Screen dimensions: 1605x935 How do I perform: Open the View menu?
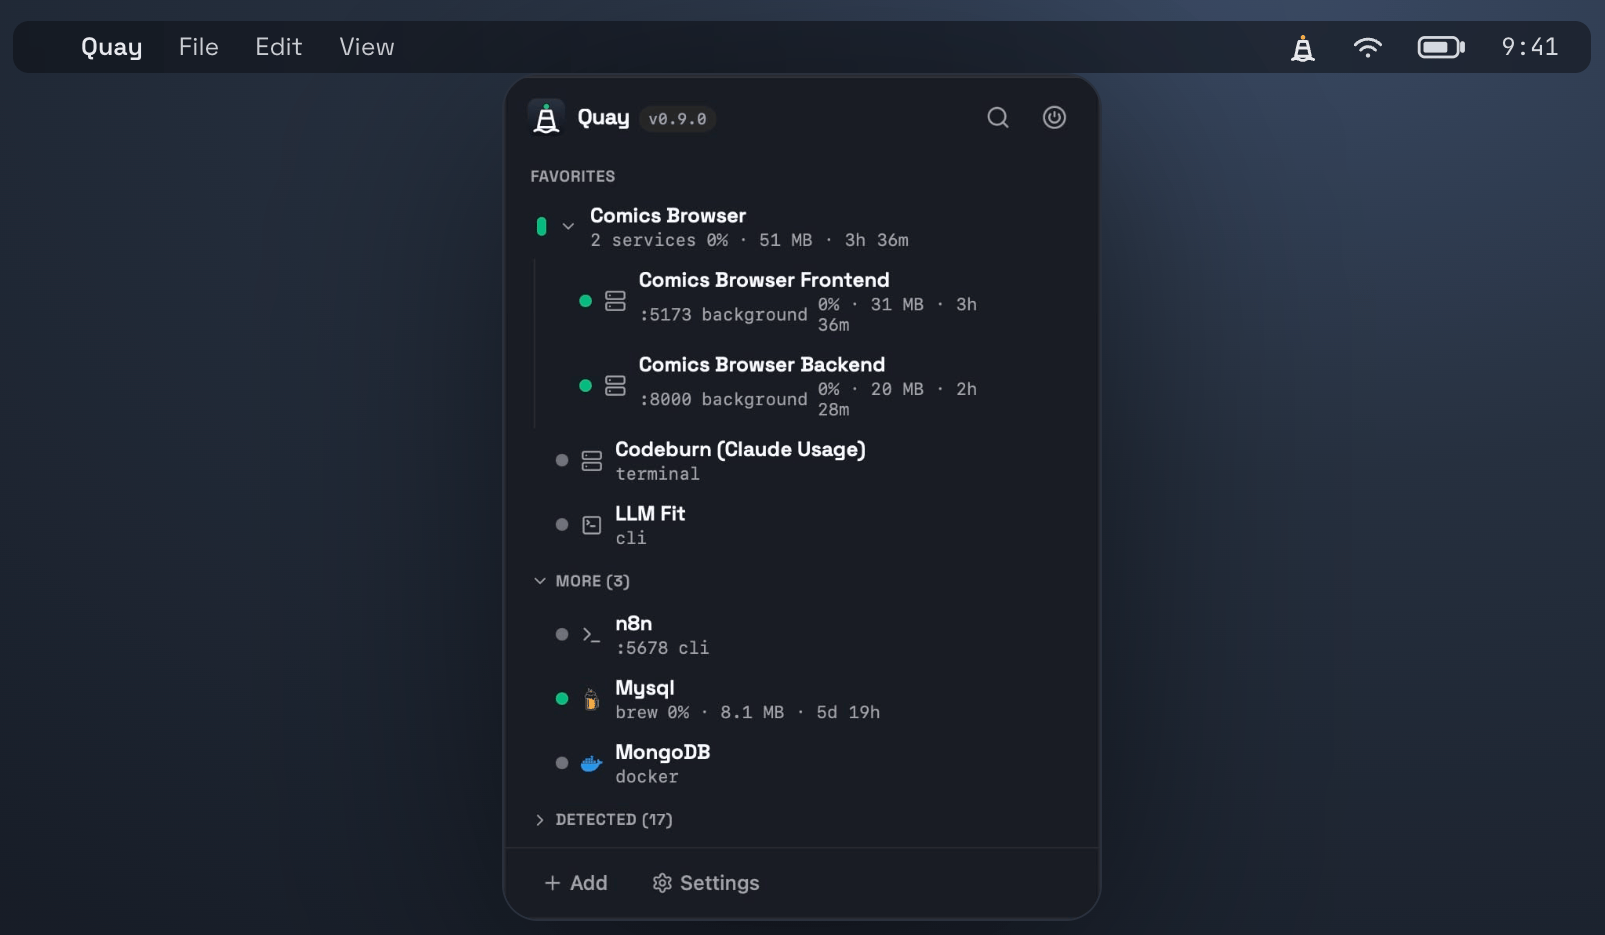click(366, 47)
